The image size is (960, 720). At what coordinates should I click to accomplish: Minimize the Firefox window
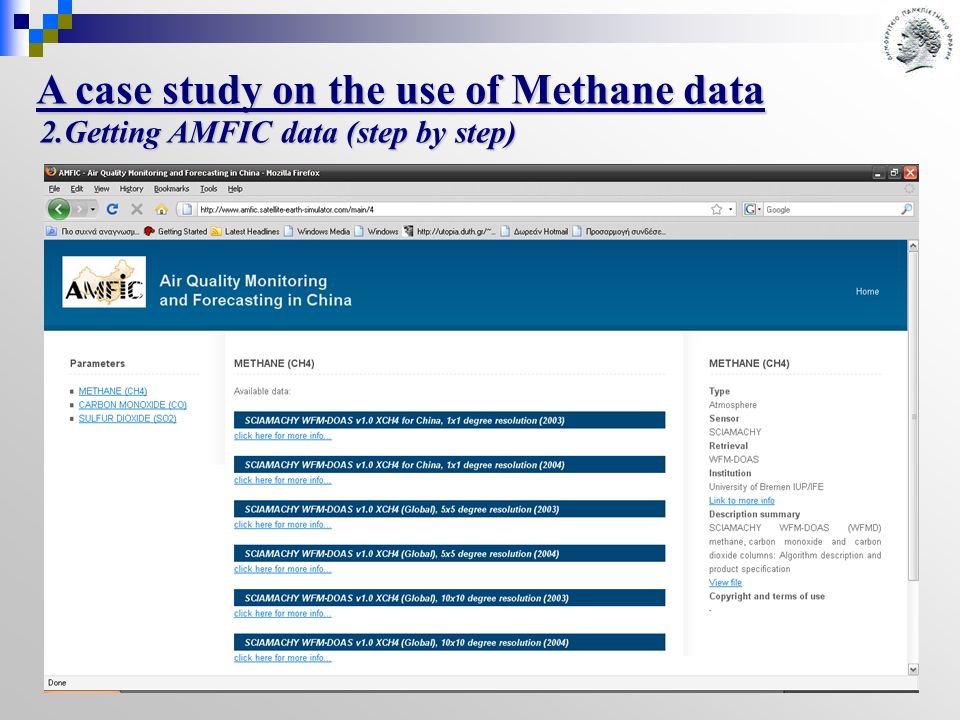coord(878,173)
